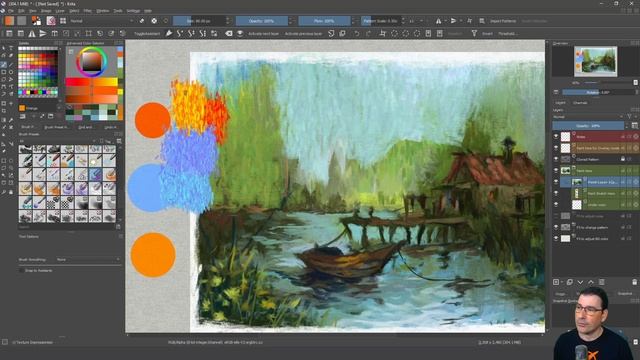Click the Threshold... button in toolbar
This screenshot has height=360, width=640.
coord(507,34)
